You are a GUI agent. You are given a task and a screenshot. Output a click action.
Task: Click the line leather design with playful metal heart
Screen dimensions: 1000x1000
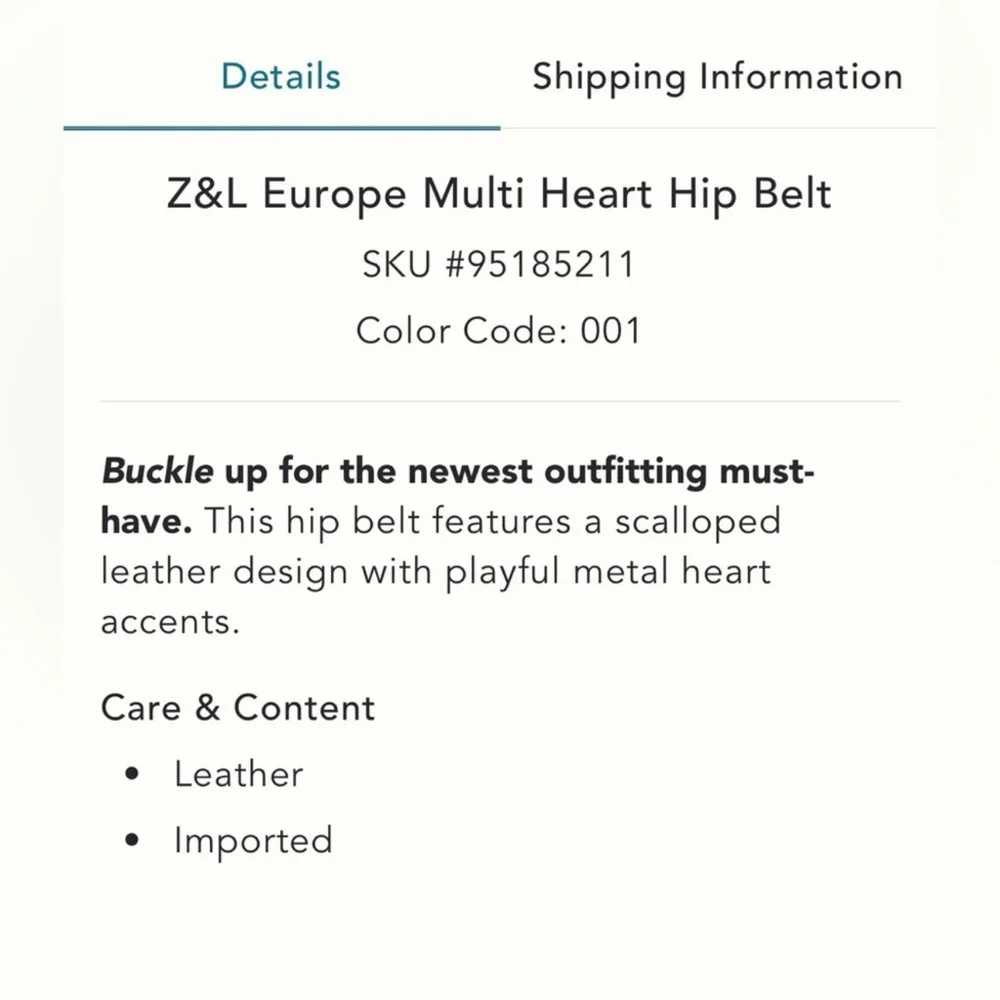(x=436, y=571)
